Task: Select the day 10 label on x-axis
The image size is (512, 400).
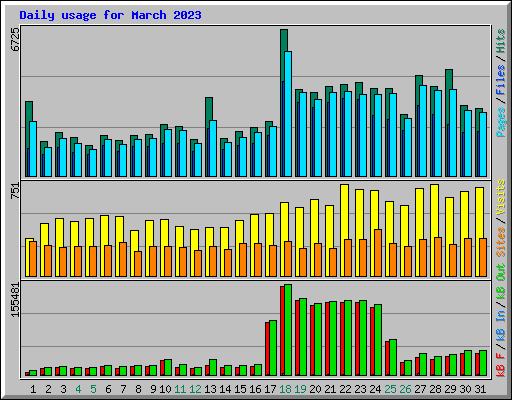Action: (165, 389)
